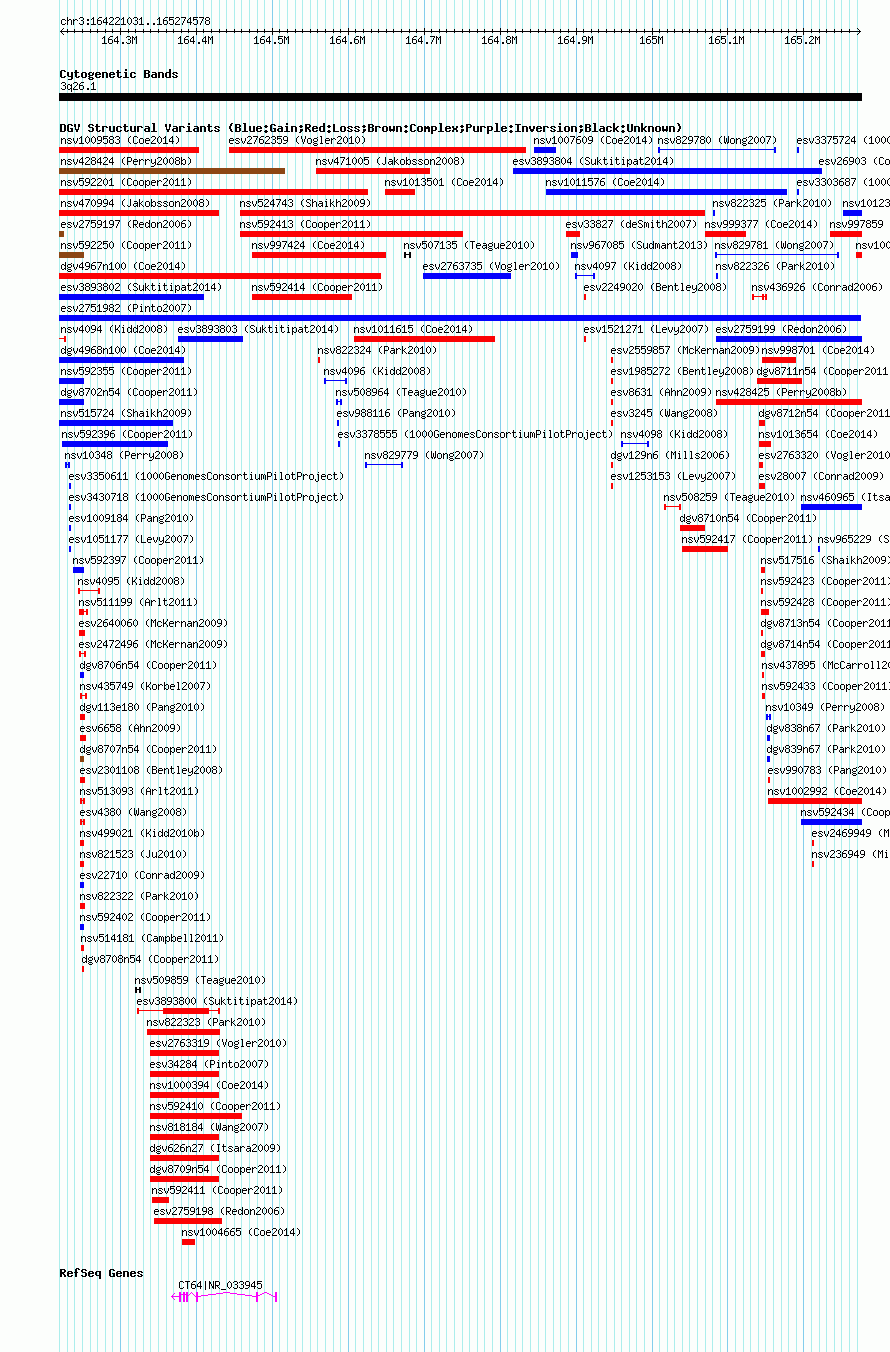Image resolution: width=890 pixels, height=1352 pixels.
Task: Select variant esv2762359 (Vogler2010)
Action: coord(297,140)
